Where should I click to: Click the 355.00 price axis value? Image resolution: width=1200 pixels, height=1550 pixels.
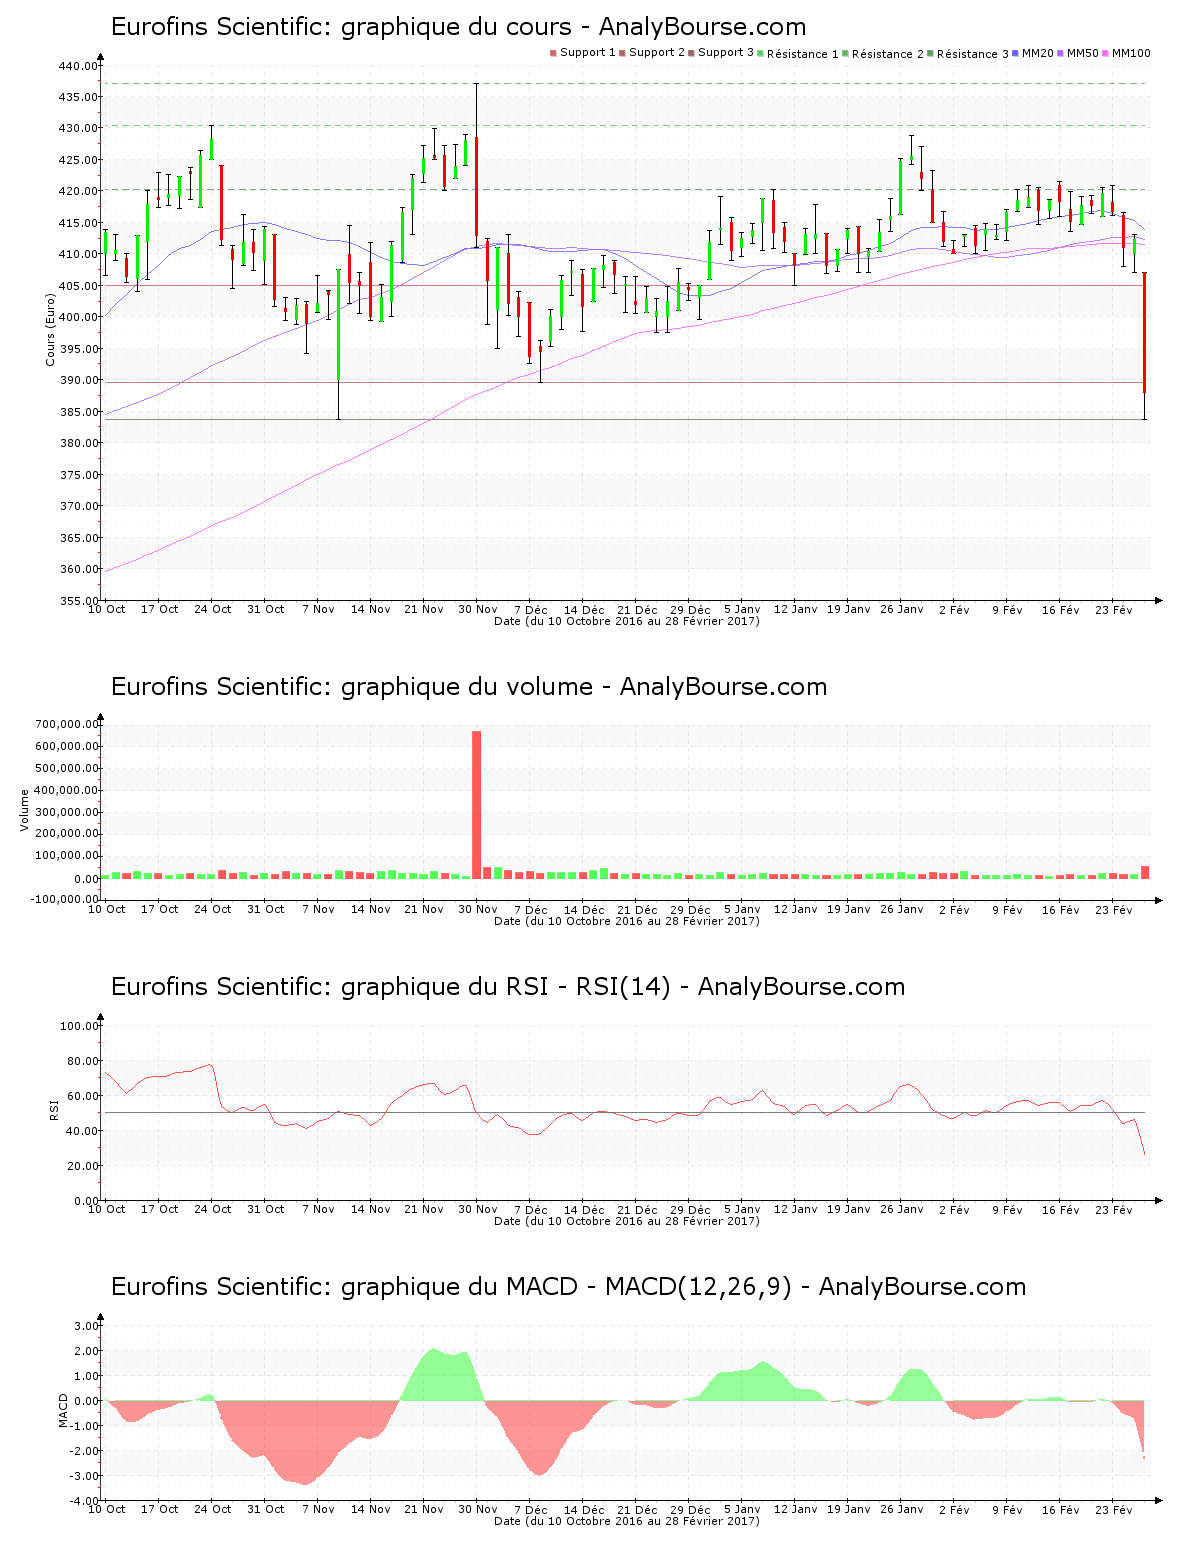[78, 601]
